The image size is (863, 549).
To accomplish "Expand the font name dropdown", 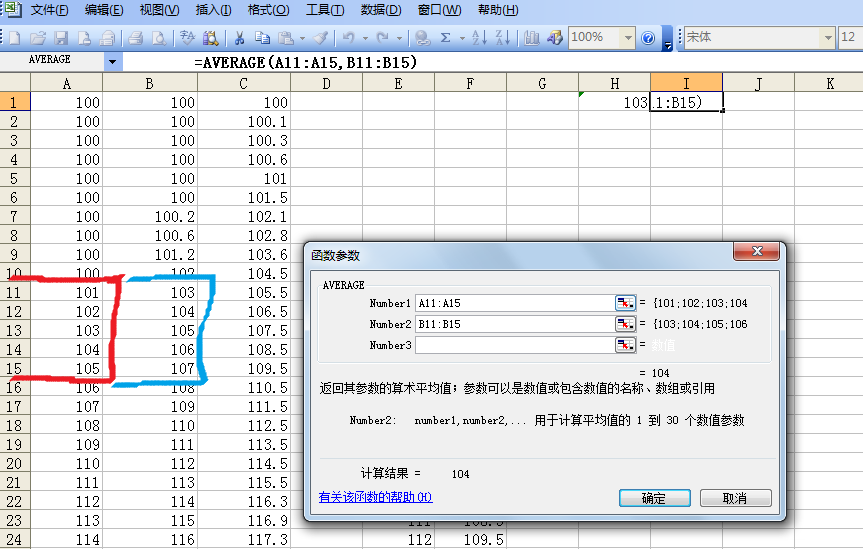I will (827, 38).
